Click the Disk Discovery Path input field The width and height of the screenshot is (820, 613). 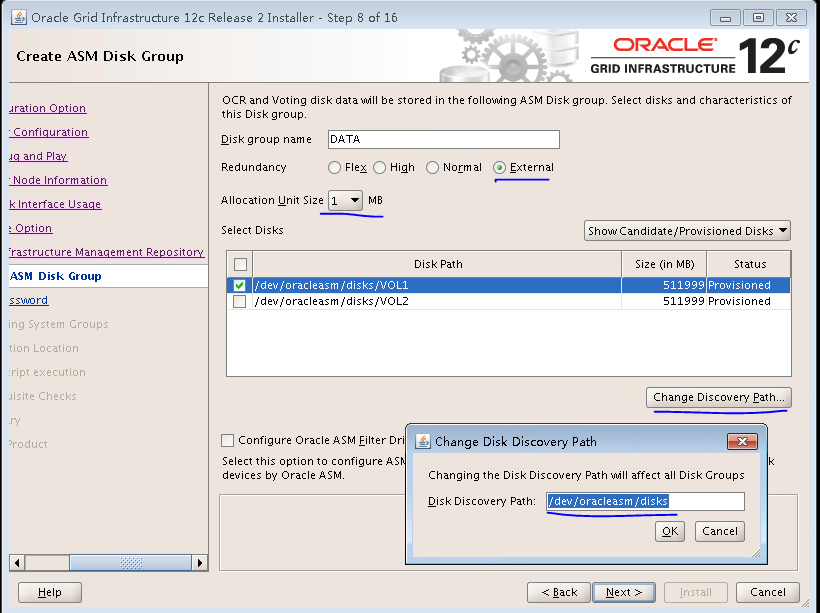click(645, 501)
